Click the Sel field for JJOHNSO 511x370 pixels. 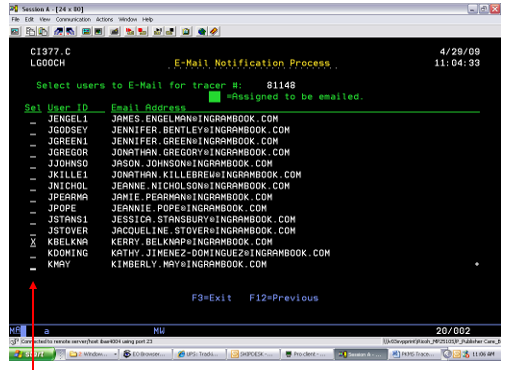[x=33, y=164]
